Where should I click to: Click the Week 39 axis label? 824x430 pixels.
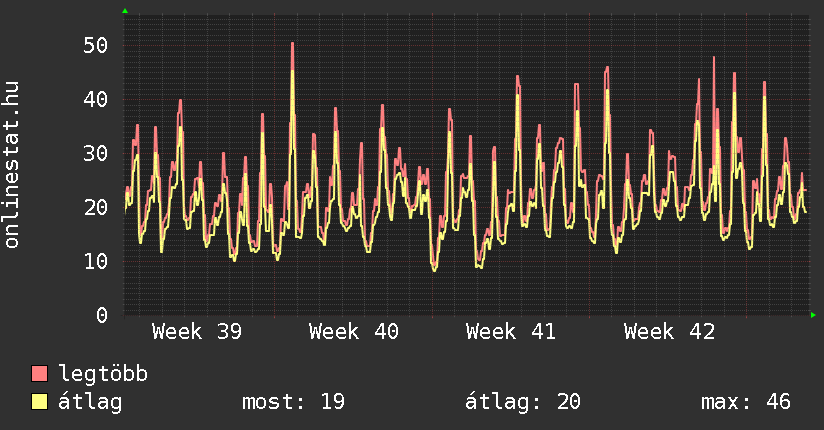coord(196,332)
